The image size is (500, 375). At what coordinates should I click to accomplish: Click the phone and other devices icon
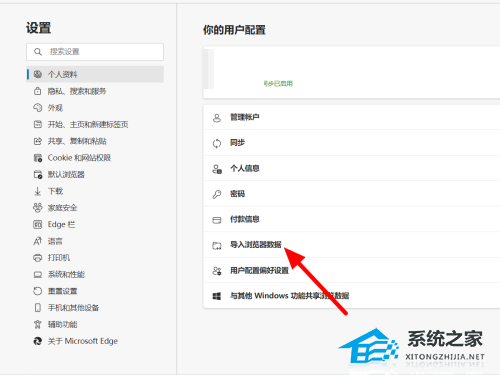tap(38, 308)
